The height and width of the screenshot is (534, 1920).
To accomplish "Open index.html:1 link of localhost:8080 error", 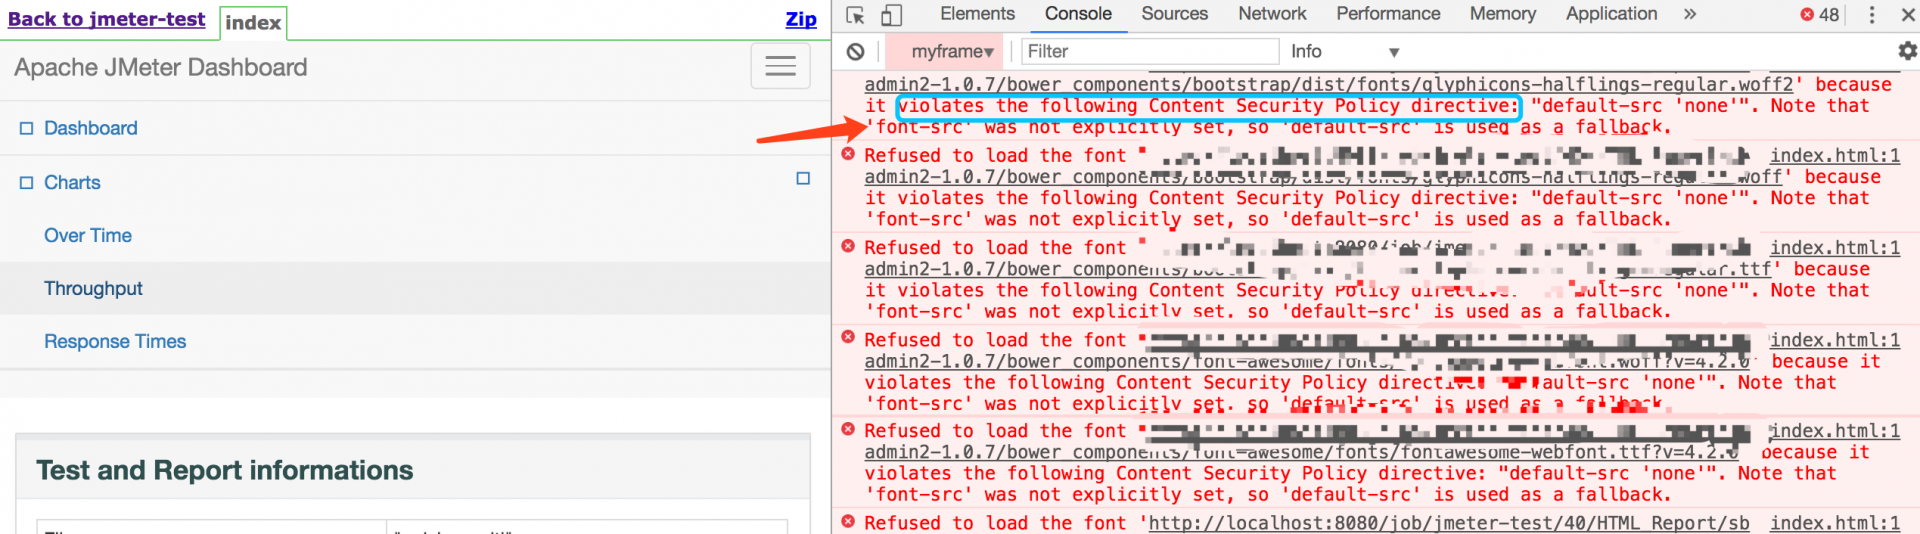I will pyautogui.click(x=1835, y=523).
